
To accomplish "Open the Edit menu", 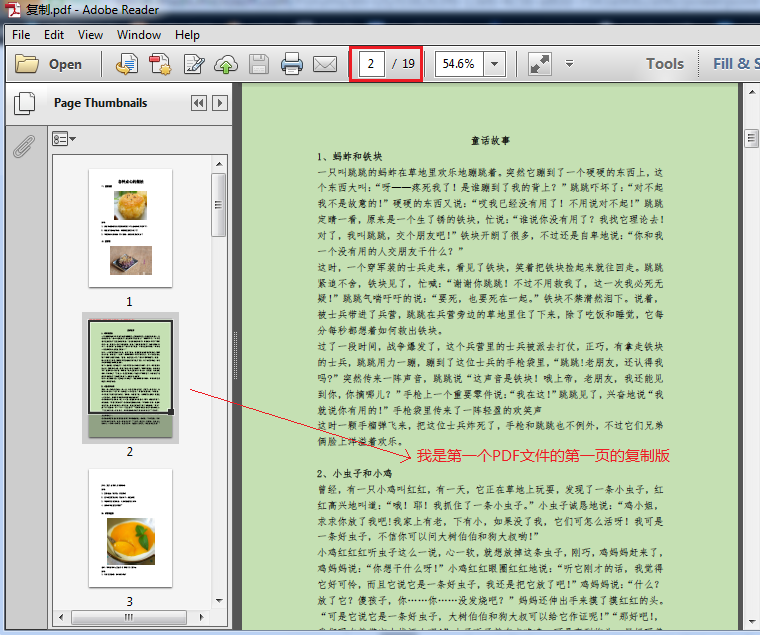I will click(x=54, y=35).
